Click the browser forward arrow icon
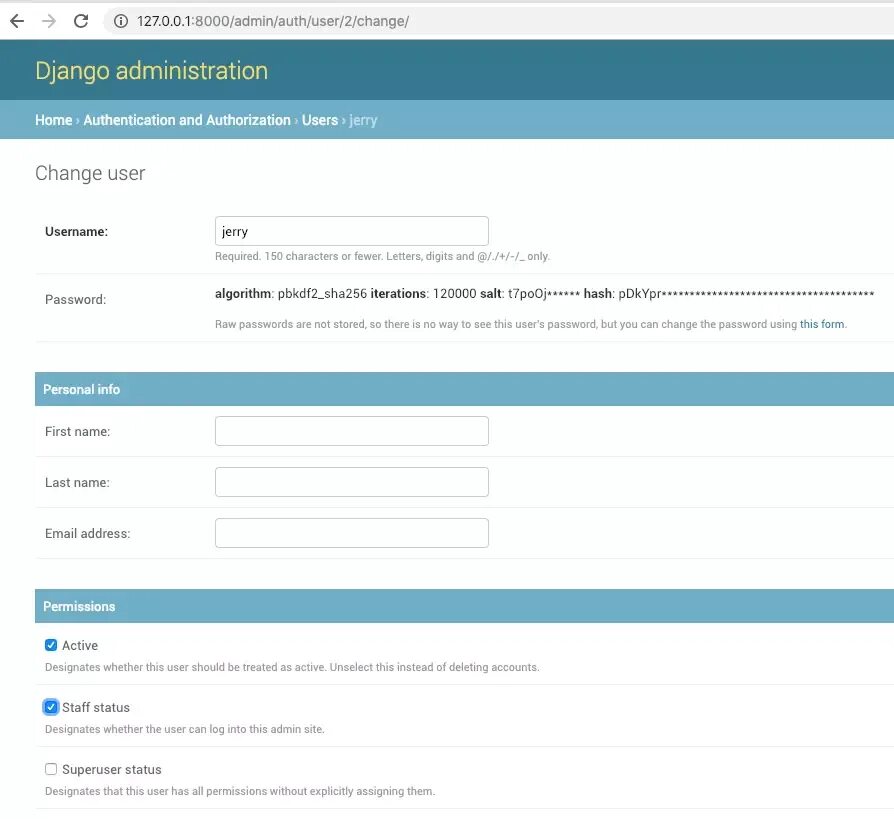The image size is (894, 819). [49, 21]
